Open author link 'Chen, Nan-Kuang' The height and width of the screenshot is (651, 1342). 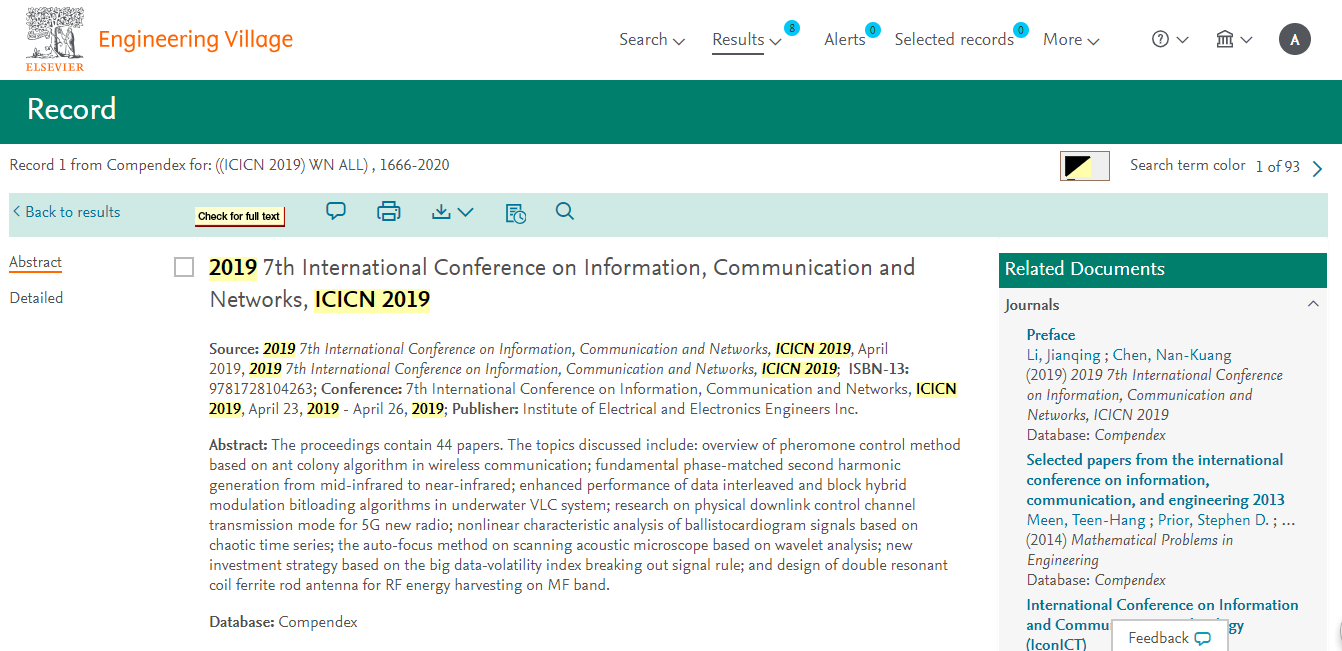click(1172, 355)
